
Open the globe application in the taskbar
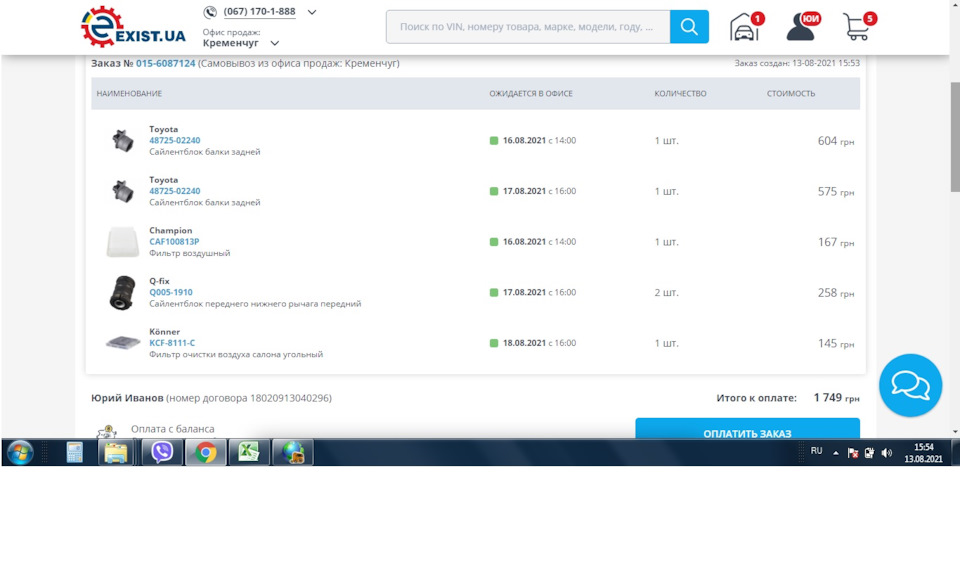coord(293,453)
